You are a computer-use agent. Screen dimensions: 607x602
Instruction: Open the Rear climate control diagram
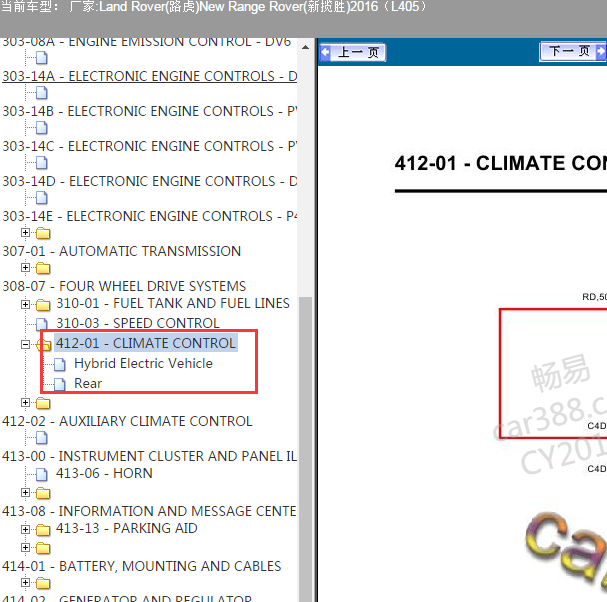click(x=88, y=384)
